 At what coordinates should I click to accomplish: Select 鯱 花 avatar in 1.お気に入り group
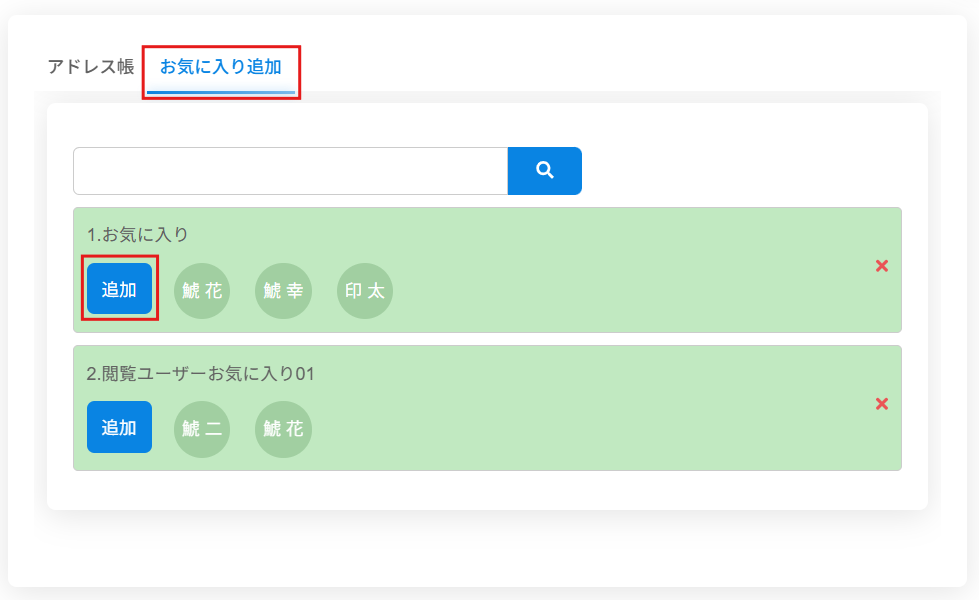202,291
